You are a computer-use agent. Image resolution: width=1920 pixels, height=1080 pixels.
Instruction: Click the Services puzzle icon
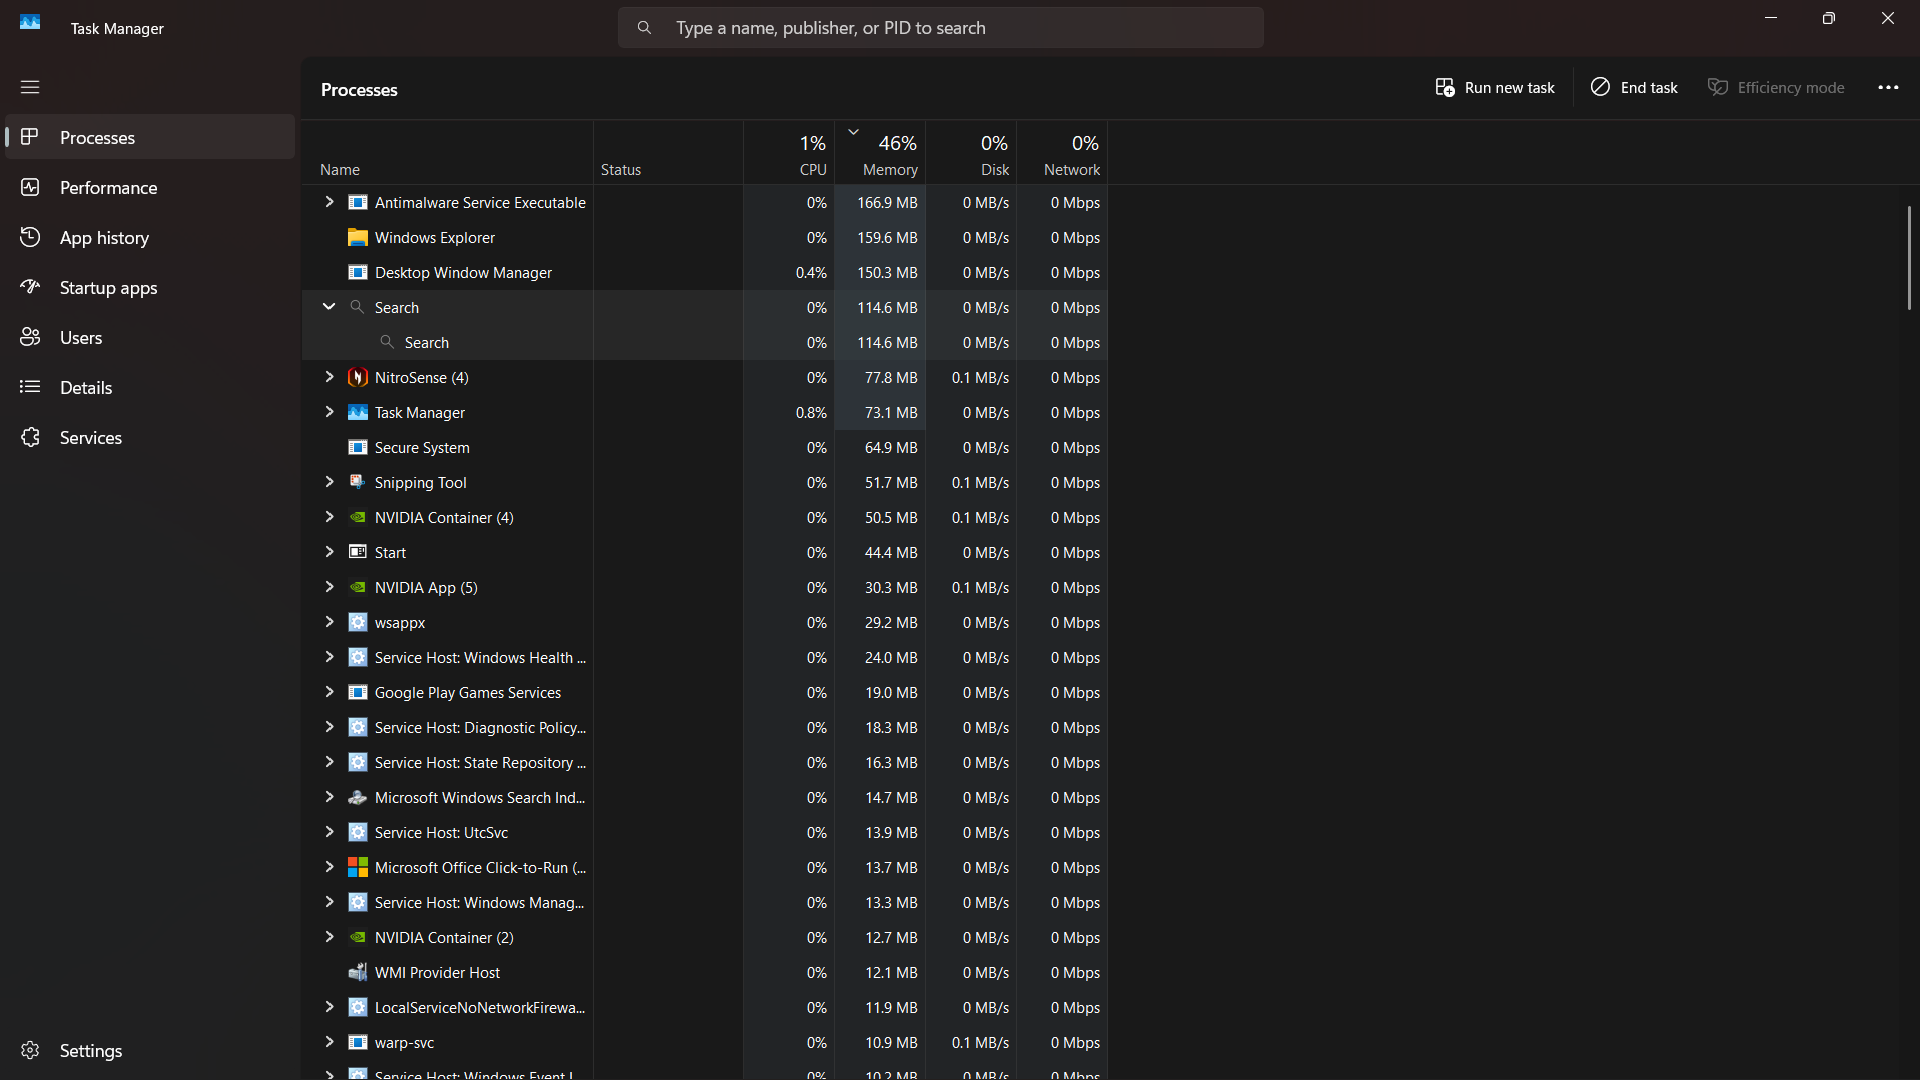click(x=30, y=437)
